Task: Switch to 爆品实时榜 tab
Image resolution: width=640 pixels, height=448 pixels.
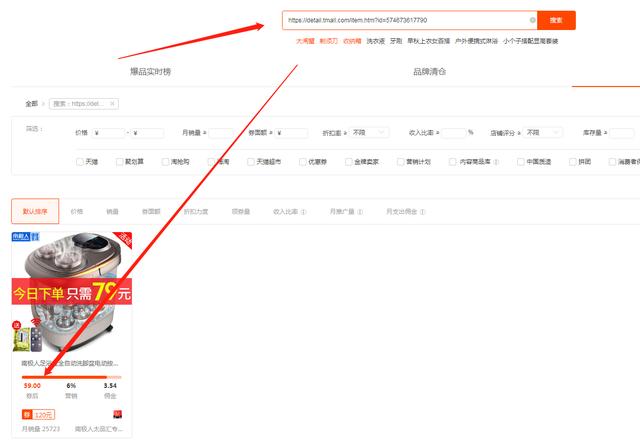Action: pos(150,72)
